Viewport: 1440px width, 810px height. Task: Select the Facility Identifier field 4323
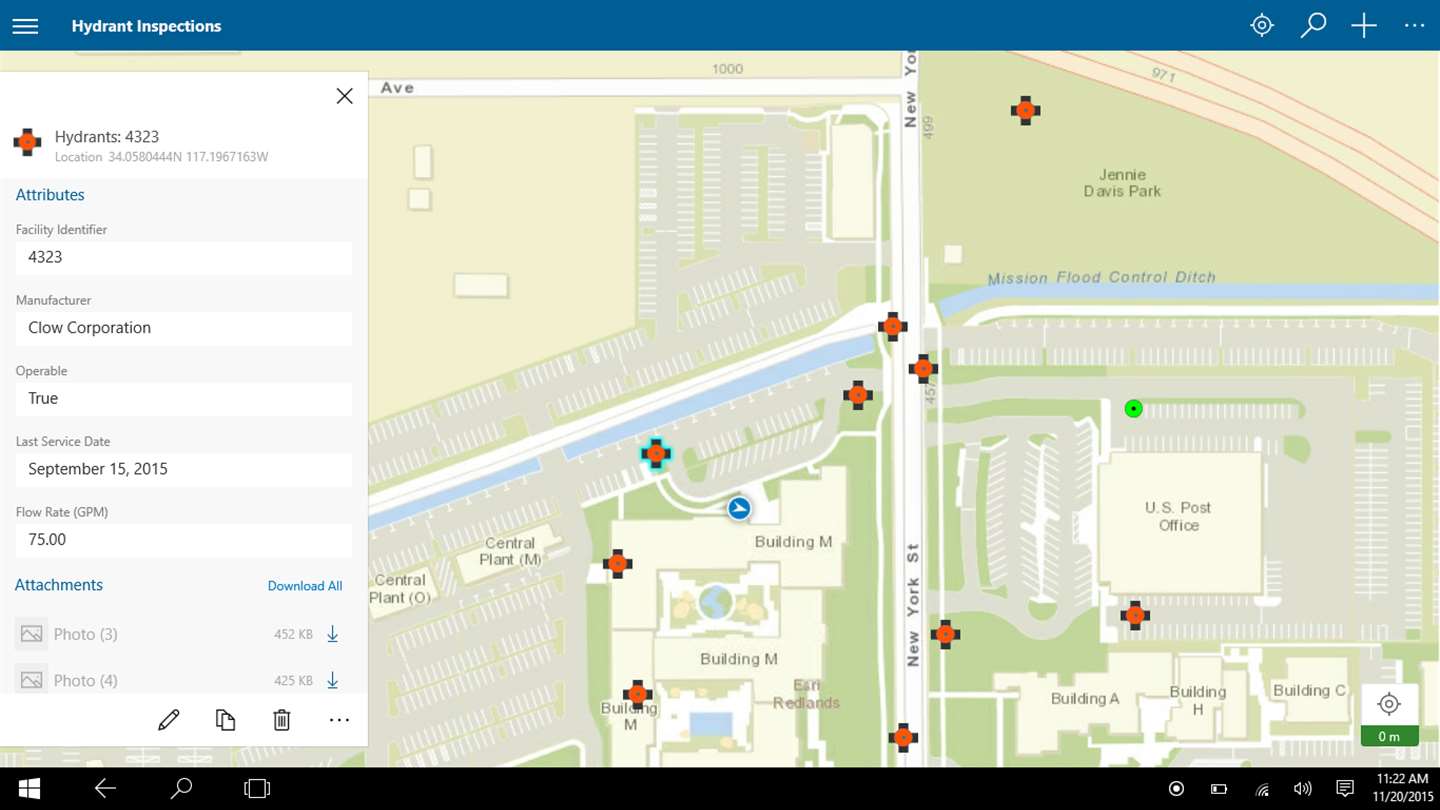184,257
